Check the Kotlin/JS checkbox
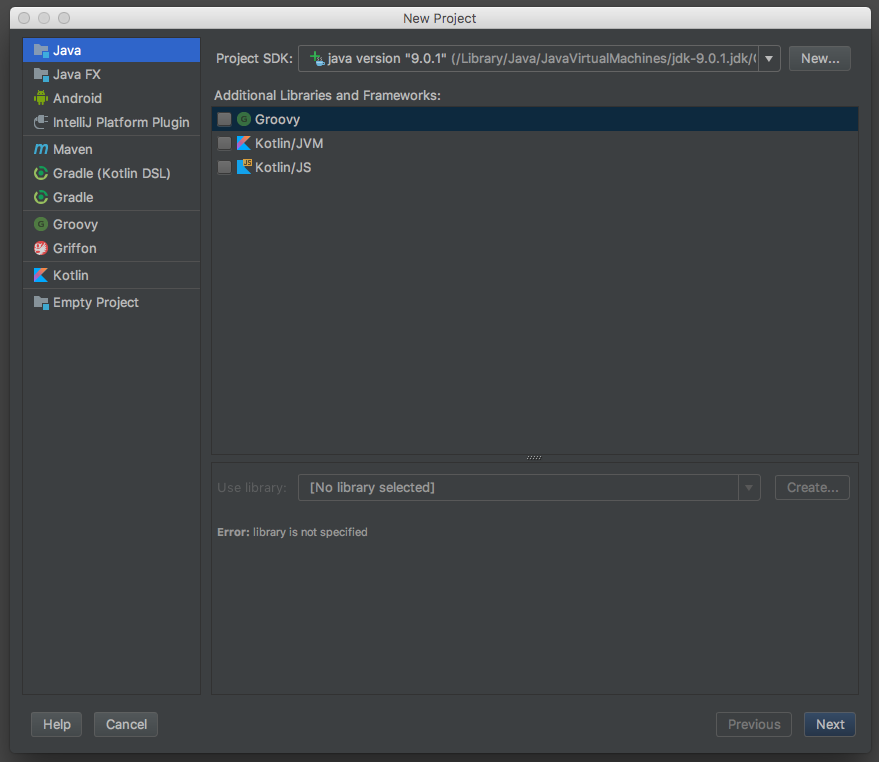 click(224, 167)
